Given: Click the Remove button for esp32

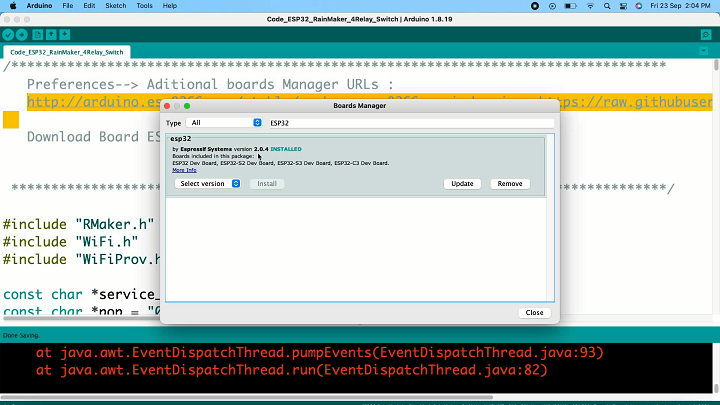Looking at the screenshot, I should pos(510,184).
